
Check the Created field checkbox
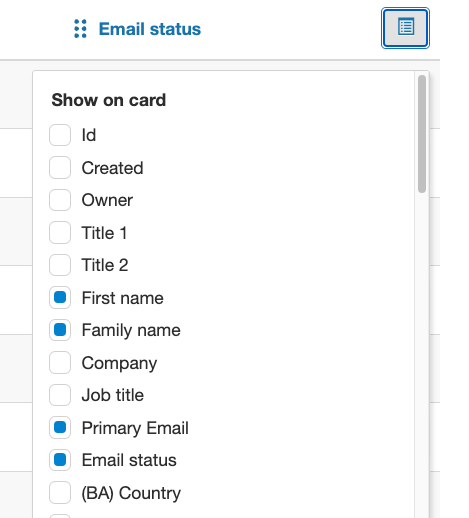(x=60, y=168)
